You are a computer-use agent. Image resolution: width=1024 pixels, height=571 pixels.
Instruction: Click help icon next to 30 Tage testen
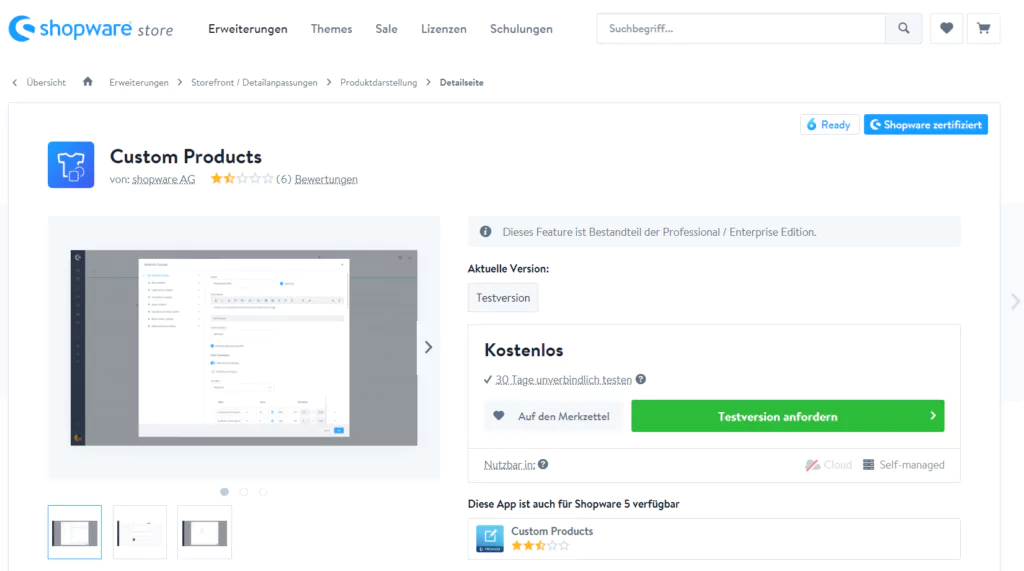(641, 379)
